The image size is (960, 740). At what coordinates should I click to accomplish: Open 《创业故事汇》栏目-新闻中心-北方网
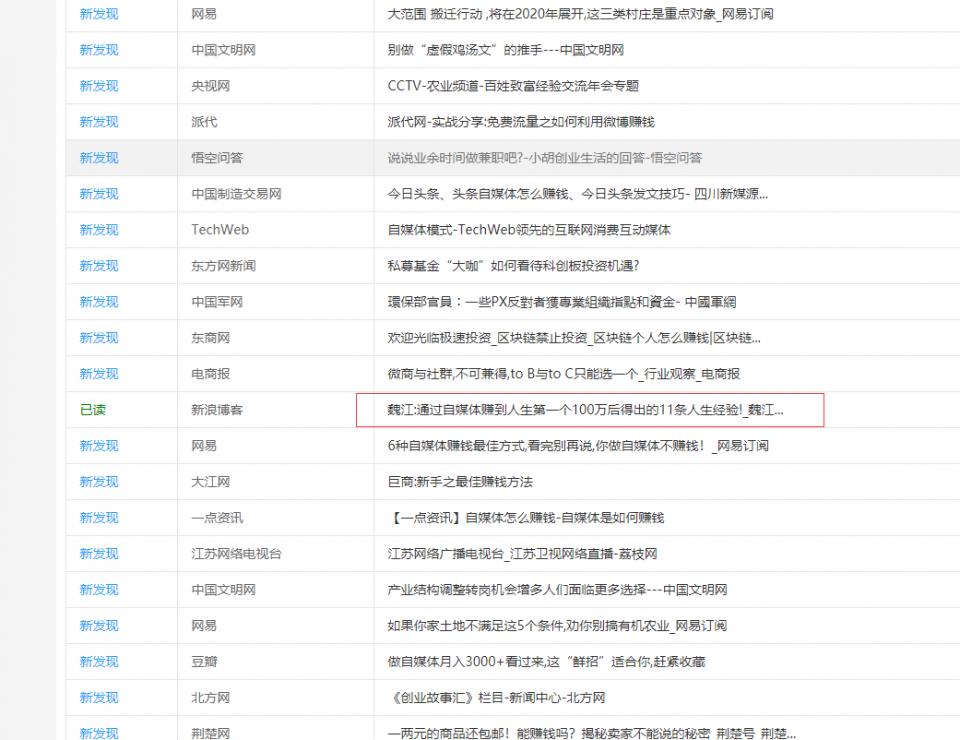497,698
